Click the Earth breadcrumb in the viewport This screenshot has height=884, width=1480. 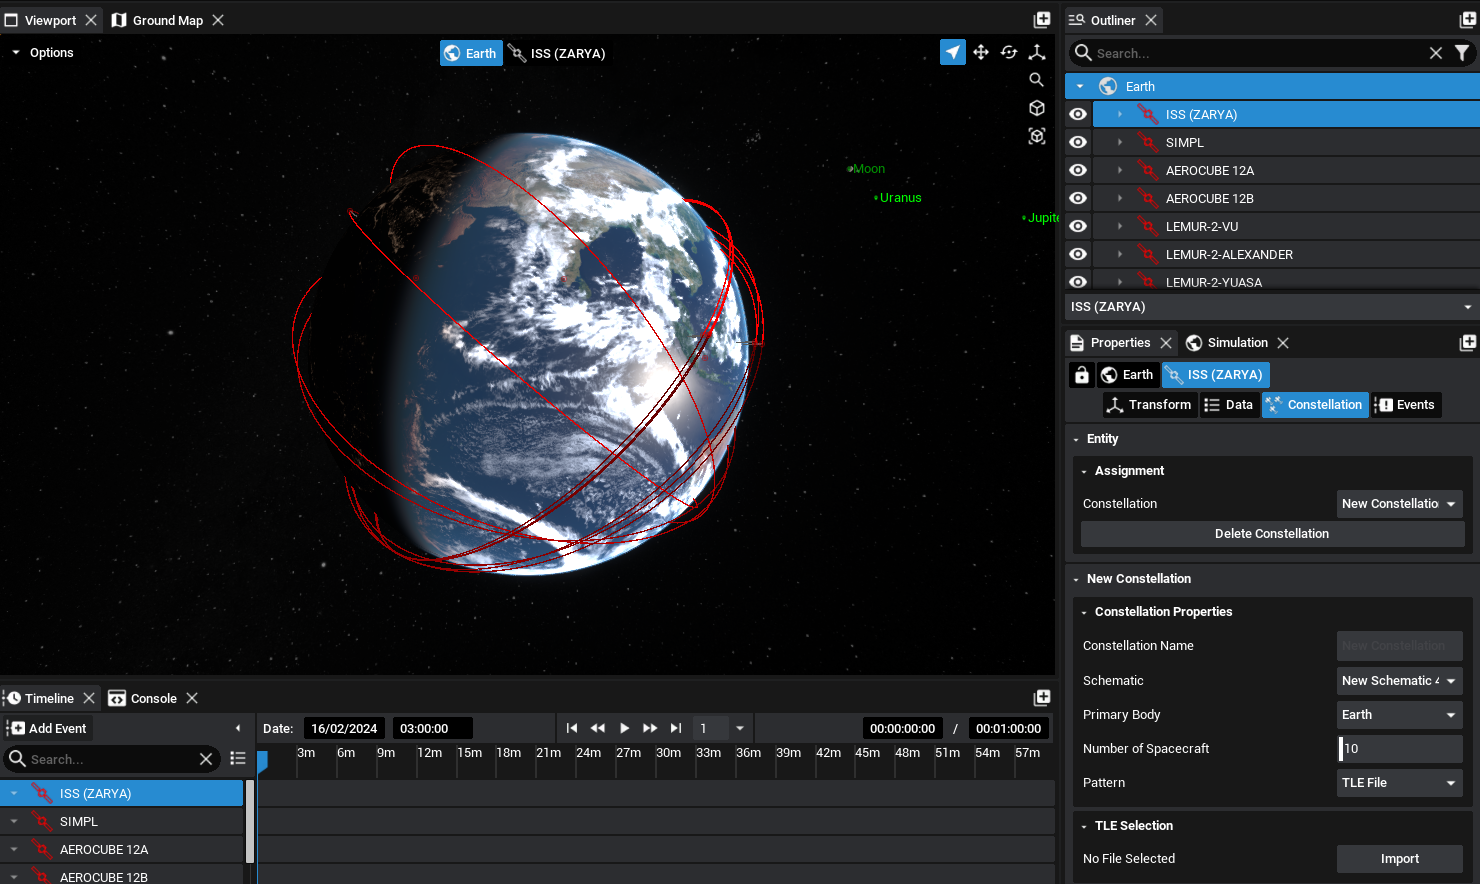coord(471,53)
